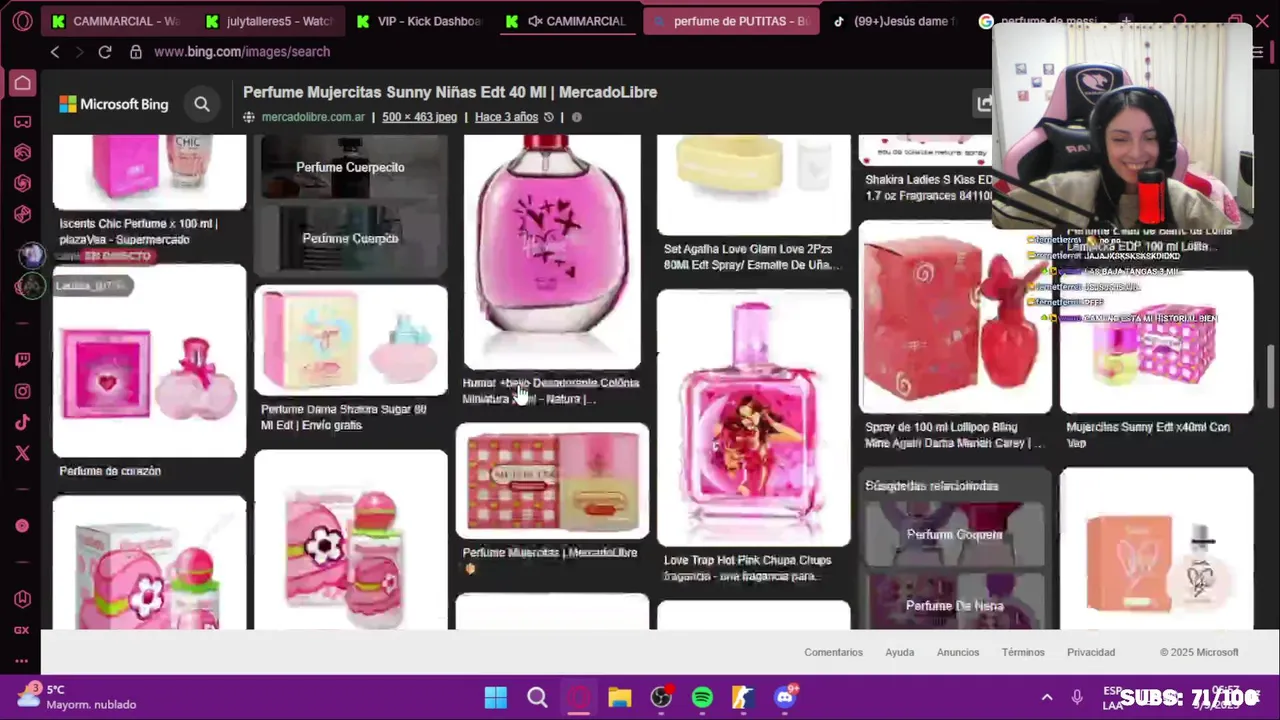Open mercadolibre.com.ar source link
The width and height of the screenshot is (1280, 720).
click(x=313, y=117)
